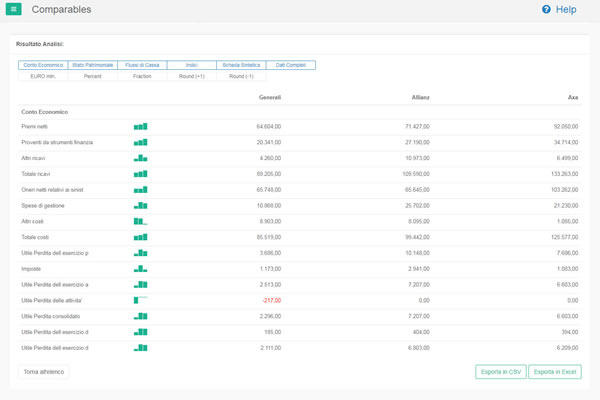Click the chart icon for Utile Perdita dell esercizio a
Image resolution: width=600 pixels, height=400 pixels.
click(x=140, y=285)
